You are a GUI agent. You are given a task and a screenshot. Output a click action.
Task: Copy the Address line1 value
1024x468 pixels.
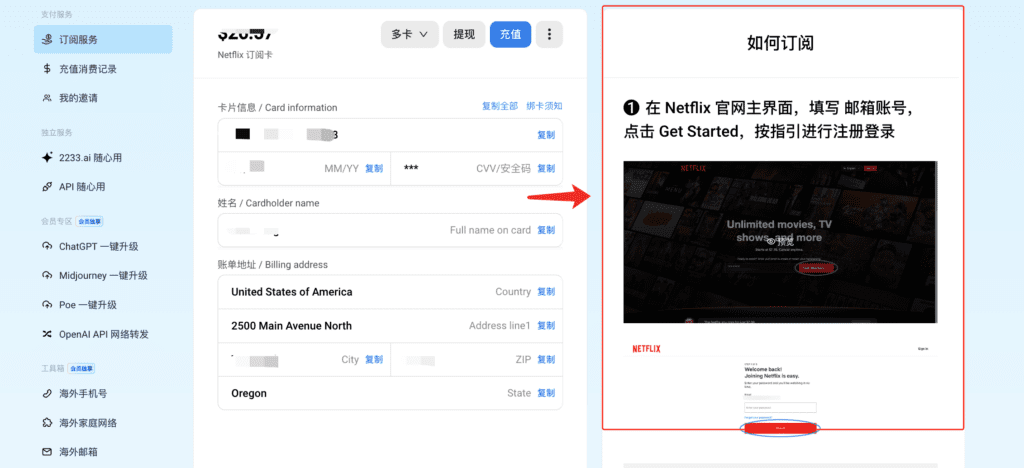pyautogui.click(x=546, y=326)
